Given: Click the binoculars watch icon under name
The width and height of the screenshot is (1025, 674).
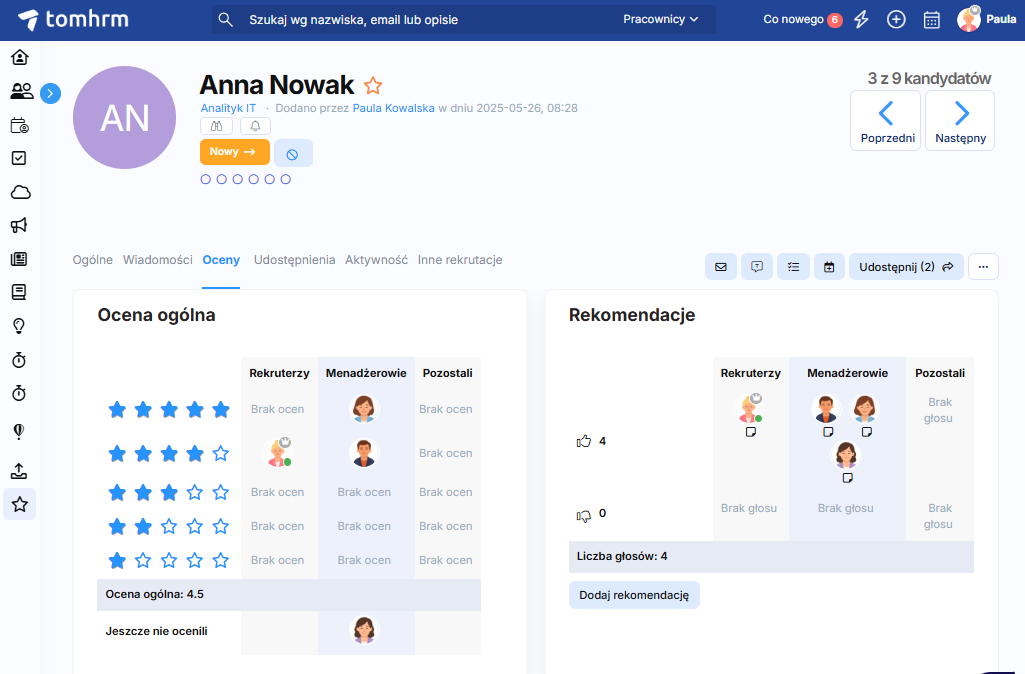Looking at the screenshot, I should pos(217,126).
